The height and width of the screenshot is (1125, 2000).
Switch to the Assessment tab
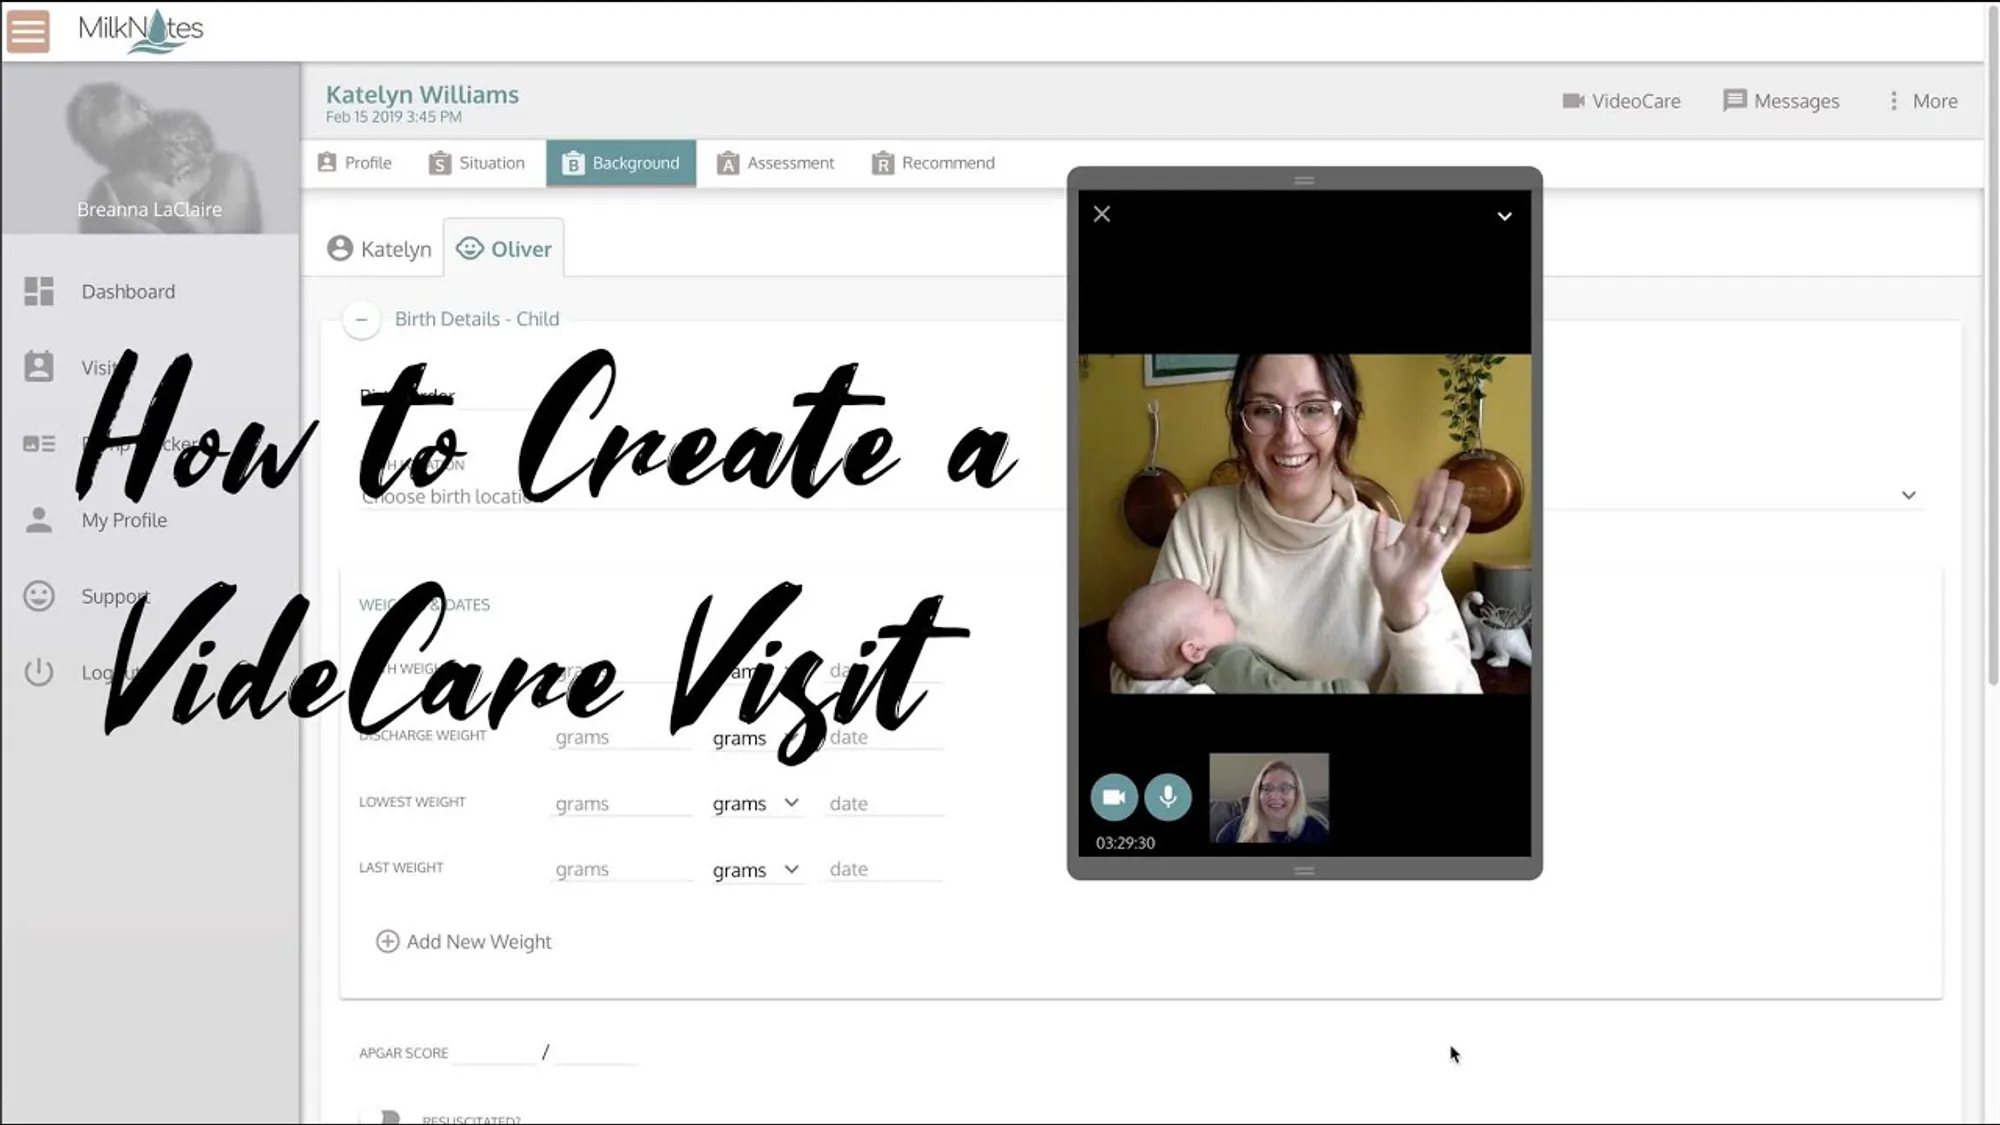point(776,162)
